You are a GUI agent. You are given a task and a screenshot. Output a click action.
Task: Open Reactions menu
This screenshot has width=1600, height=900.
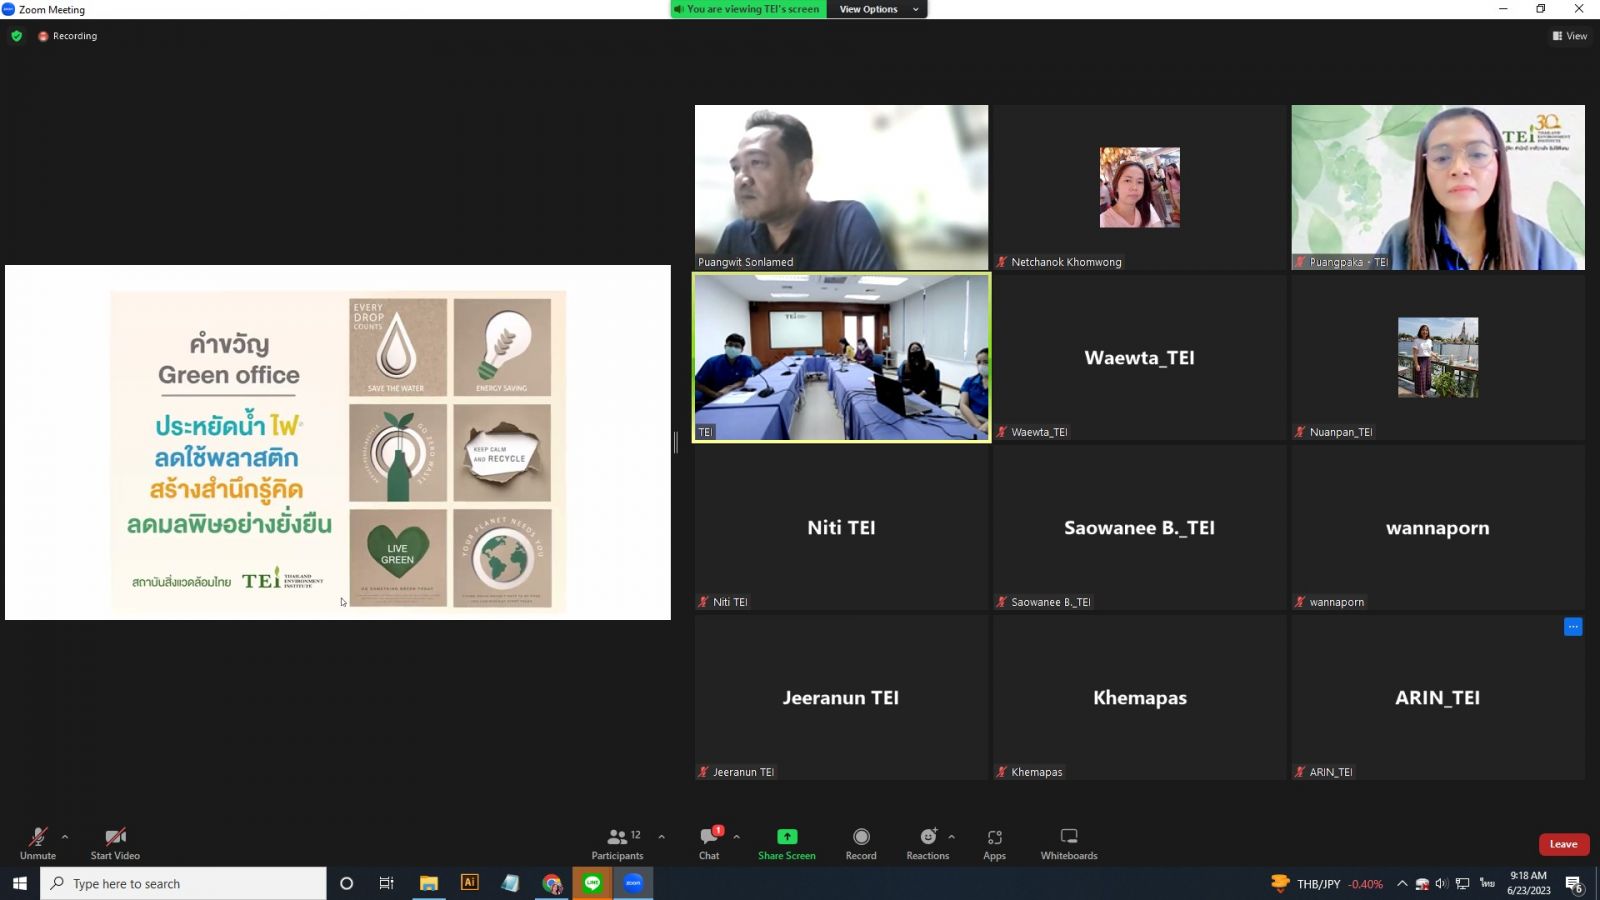[x=928, y=843]
